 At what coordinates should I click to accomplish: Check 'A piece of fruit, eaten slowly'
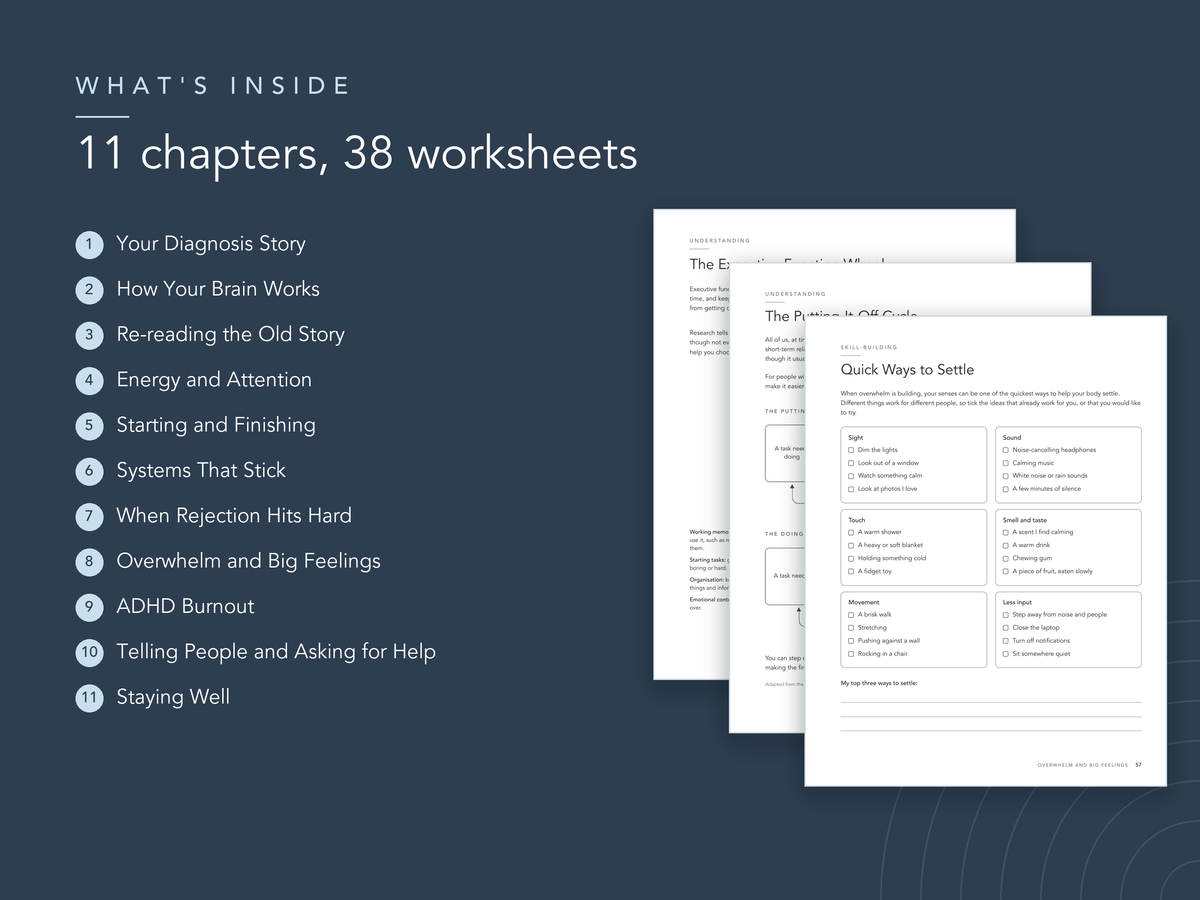pos(1005,571)
